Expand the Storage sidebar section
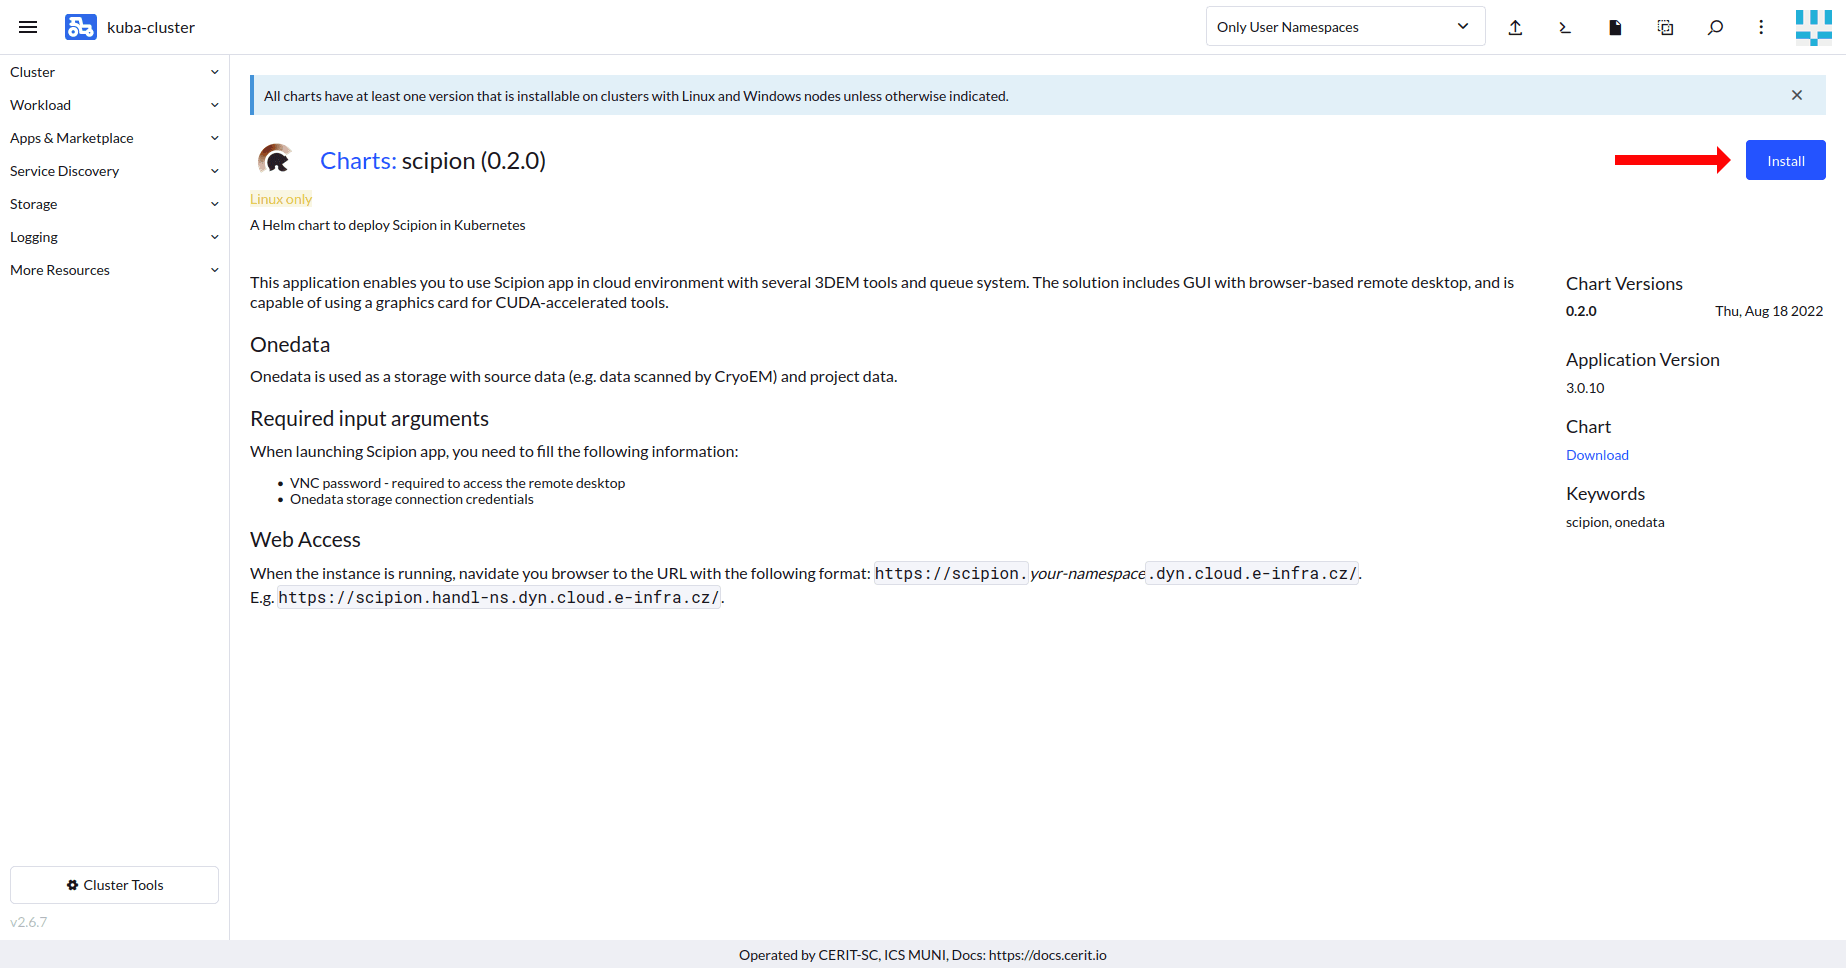 click(214, 204)
